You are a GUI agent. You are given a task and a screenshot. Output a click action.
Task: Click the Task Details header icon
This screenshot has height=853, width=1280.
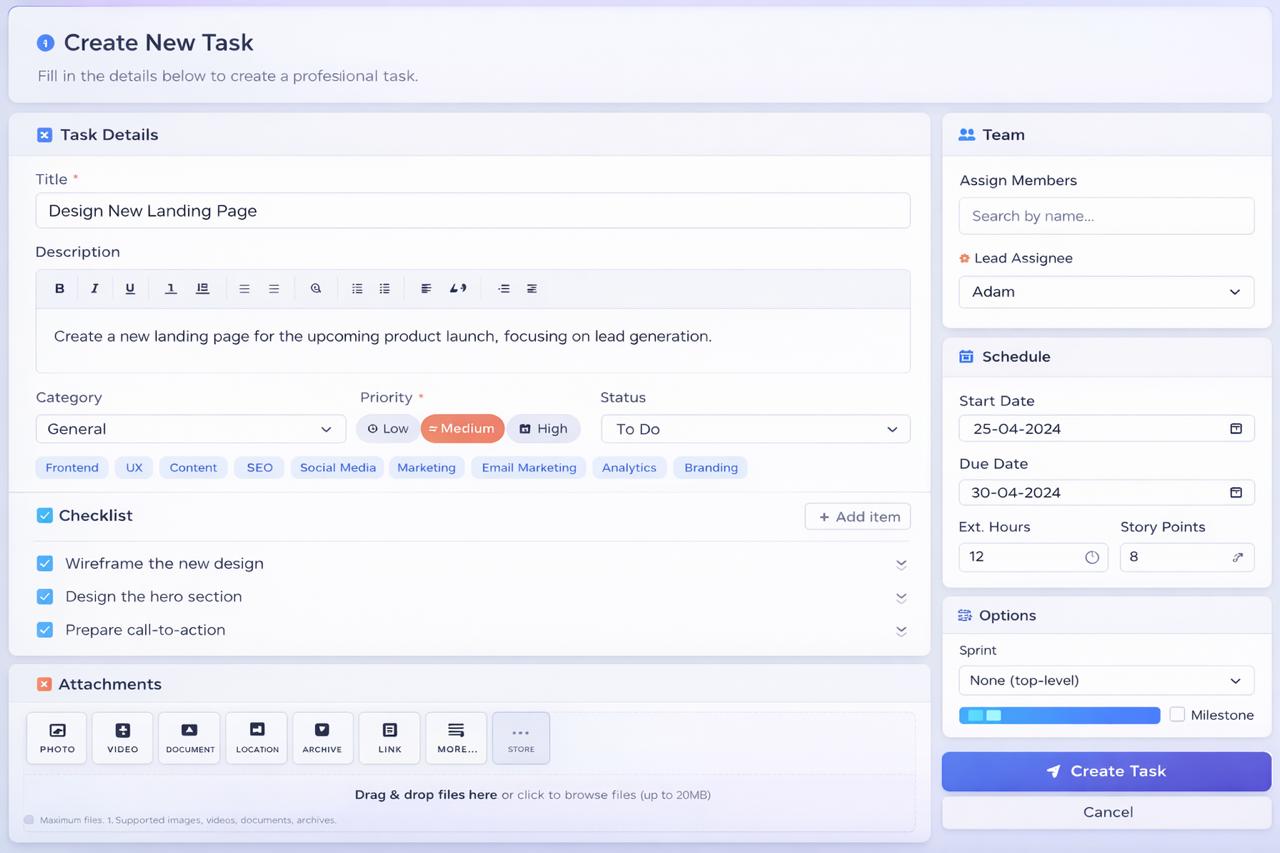(44, 135)
